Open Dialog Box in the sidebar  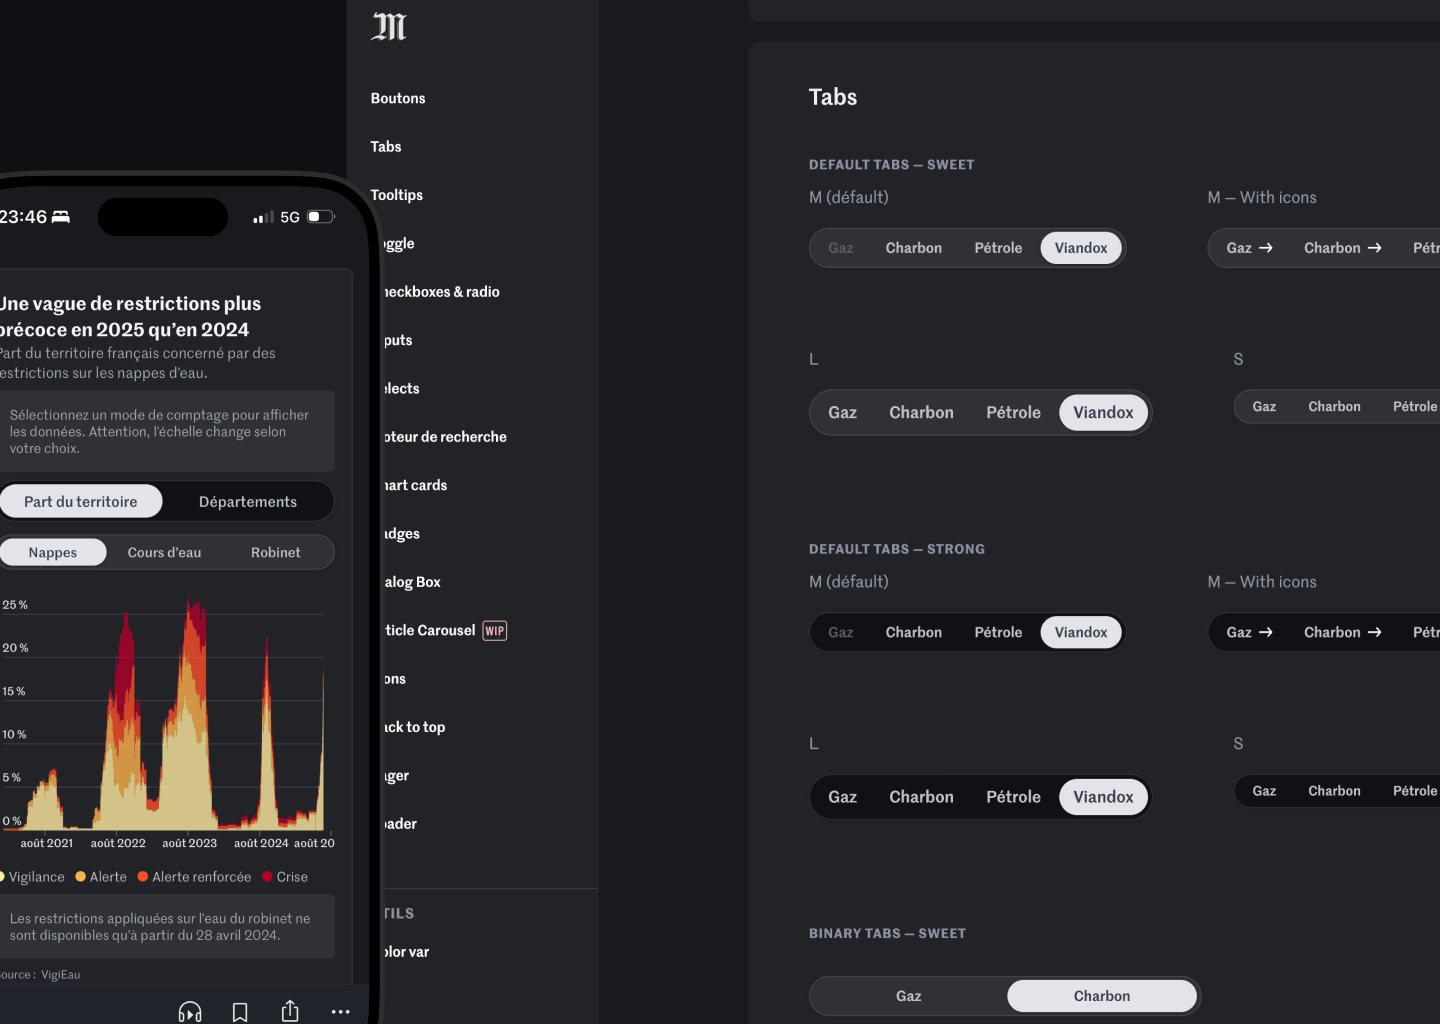coord(413,582)
